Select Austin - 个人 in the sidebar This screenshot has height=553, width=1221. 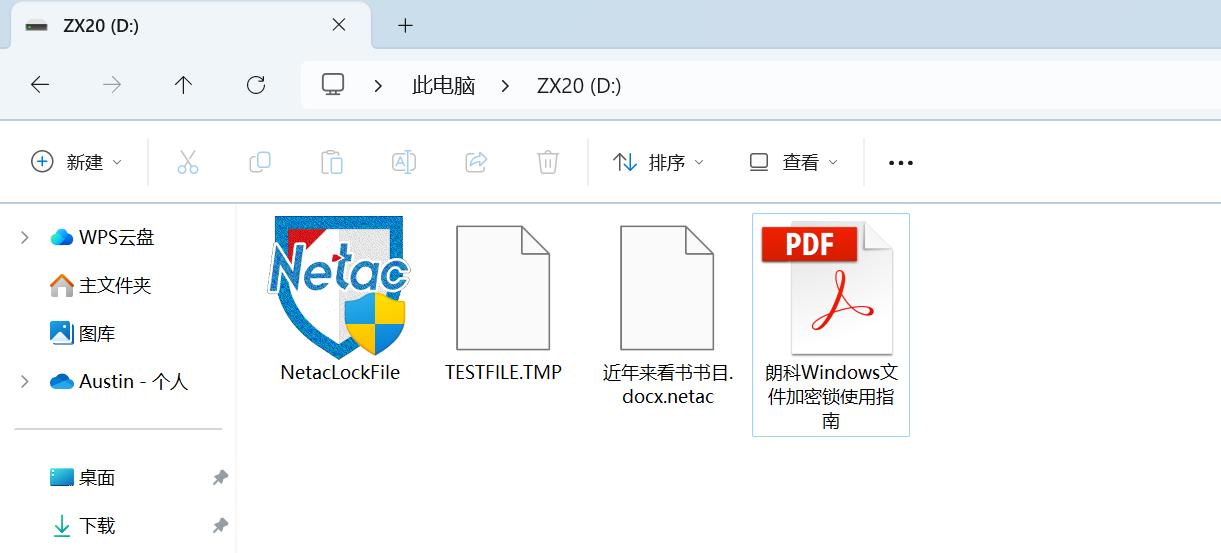click(x=134, y=381)
